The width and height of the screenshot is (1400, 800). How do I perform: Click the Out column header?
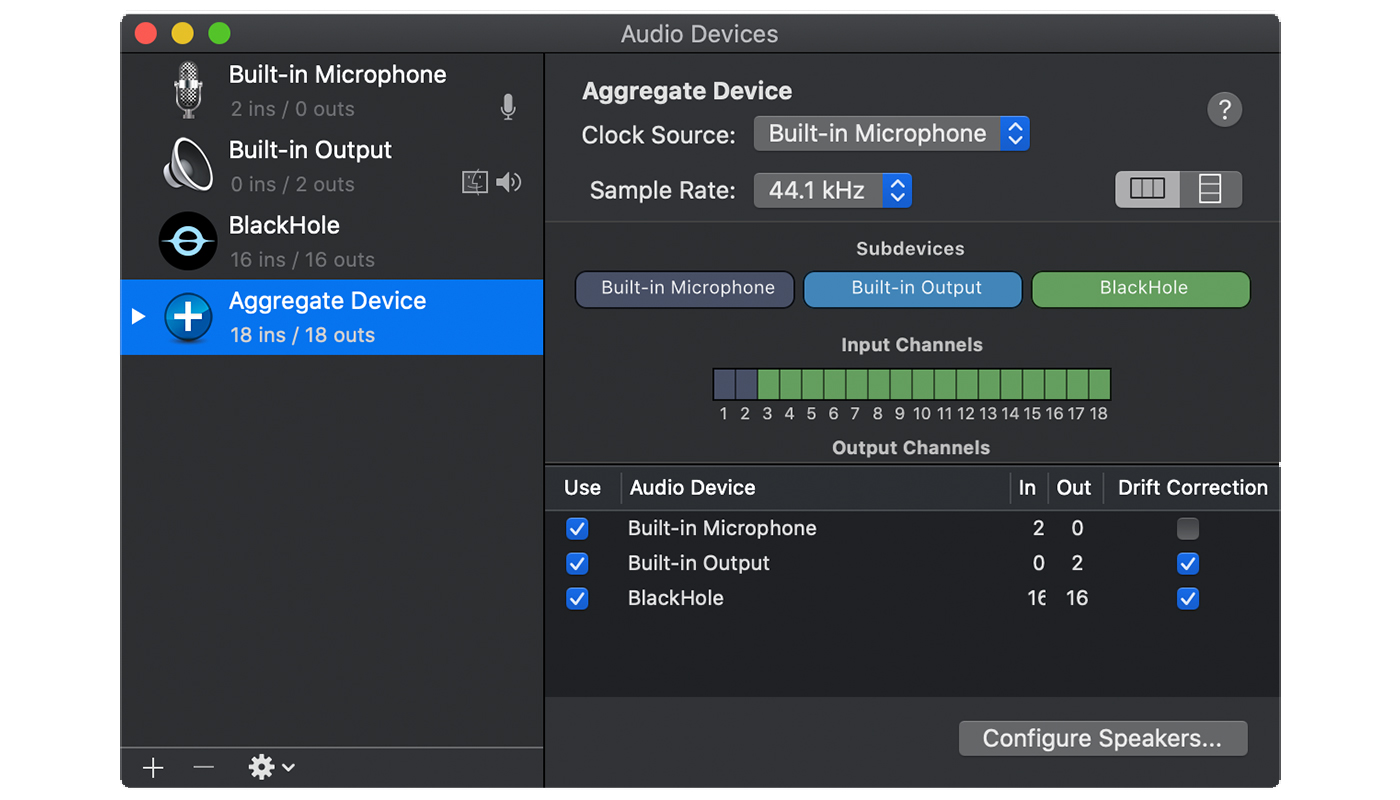click(1074, 488)
